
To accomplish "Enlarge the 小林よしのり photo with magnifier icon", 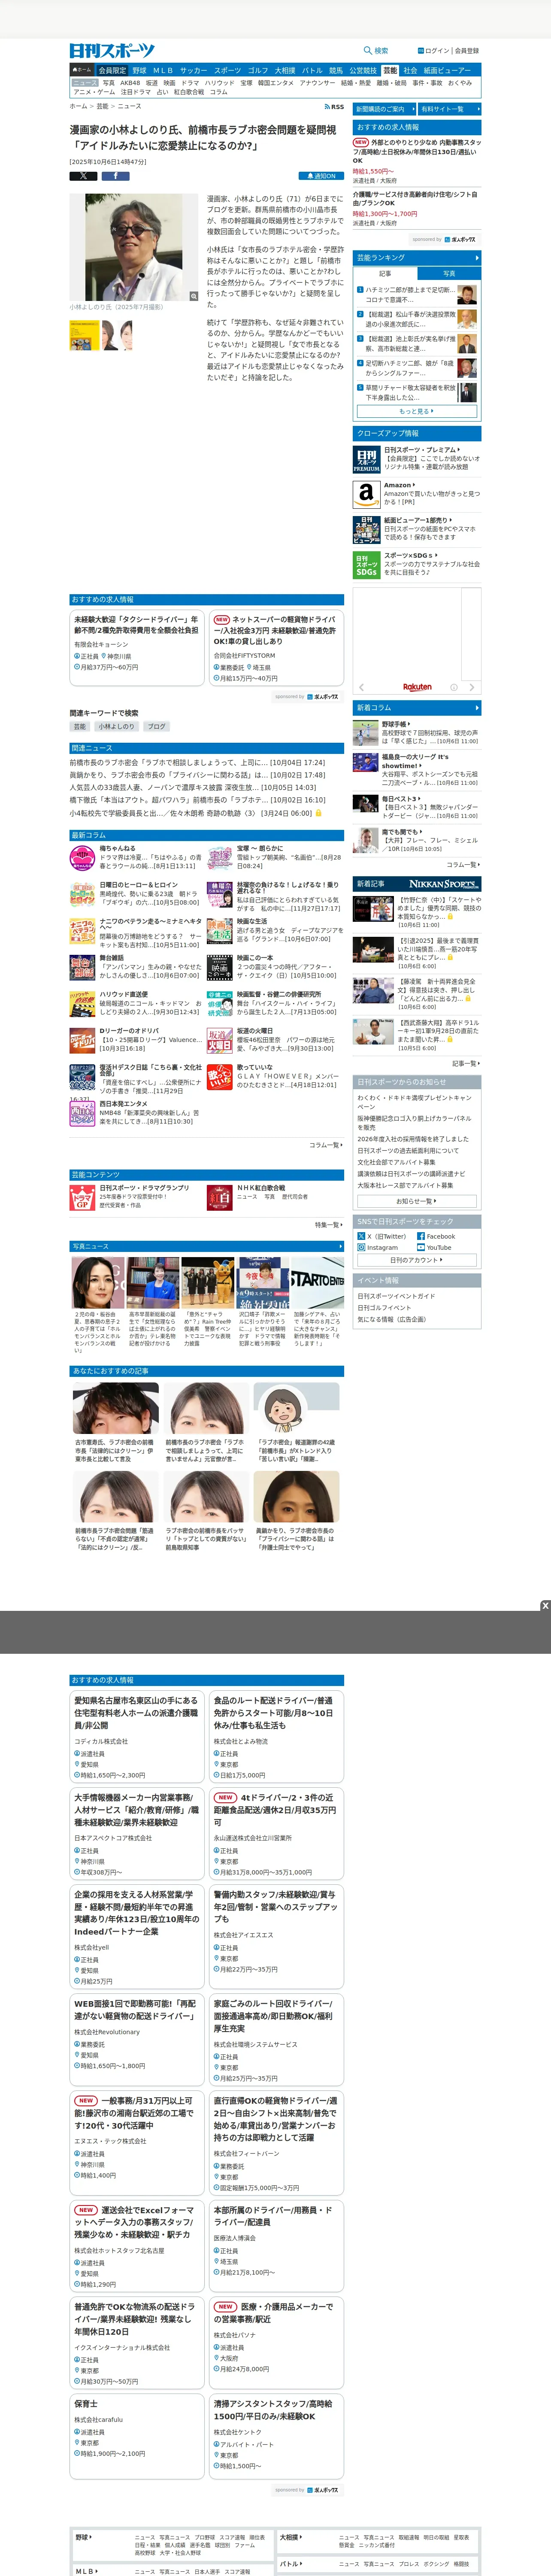I will click(x=194, y=296).
